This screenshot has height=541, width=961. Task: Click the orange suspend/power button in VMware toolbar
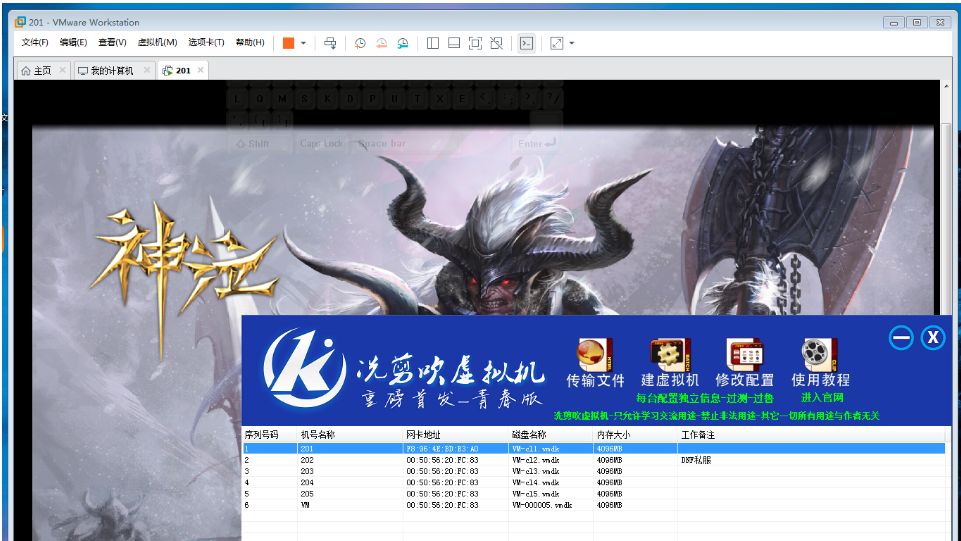(x=288, y=43)
